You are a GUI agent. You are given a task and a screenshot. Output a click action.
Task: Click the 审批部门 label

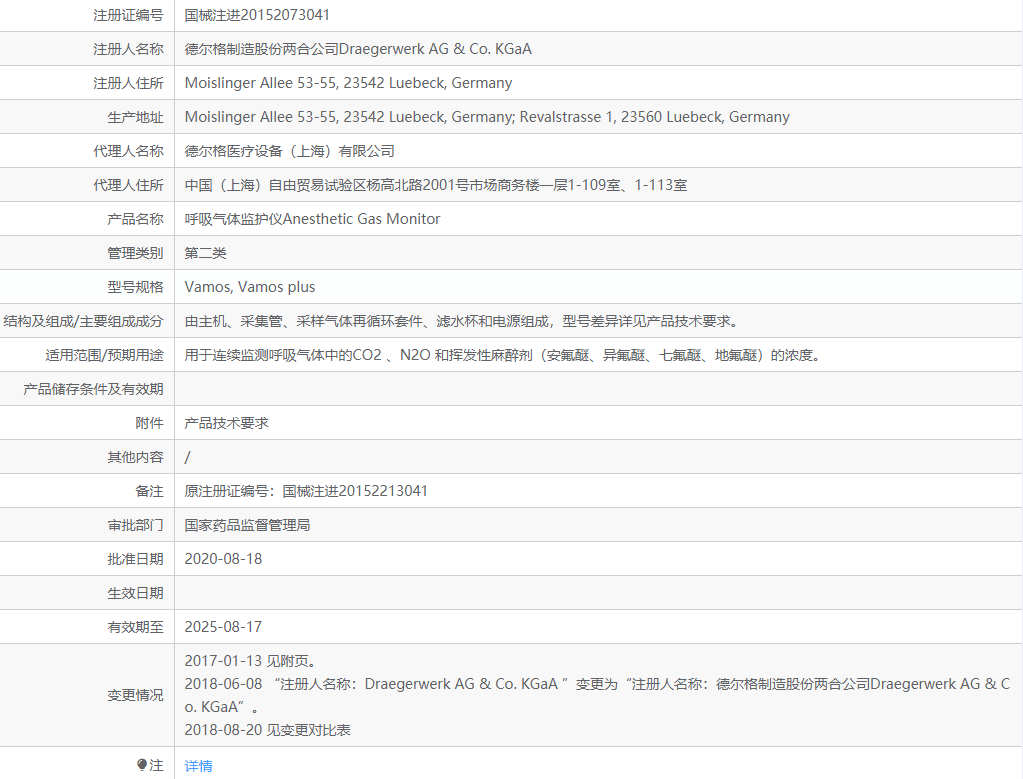136,525
